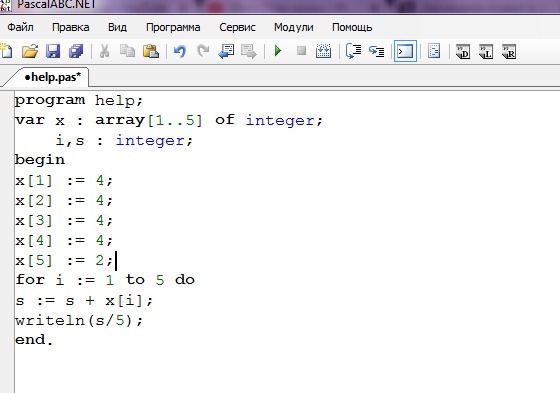Click the line 'program help;'
This screenshot has width=560, height=393.
coord(79,100)
